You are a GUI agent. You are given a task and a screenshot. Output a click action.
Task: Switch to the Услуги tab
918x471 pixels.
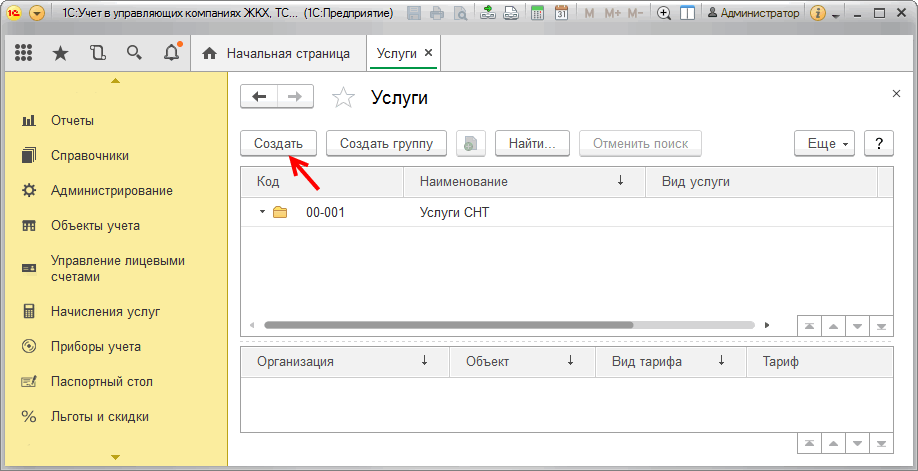point(397,54)
